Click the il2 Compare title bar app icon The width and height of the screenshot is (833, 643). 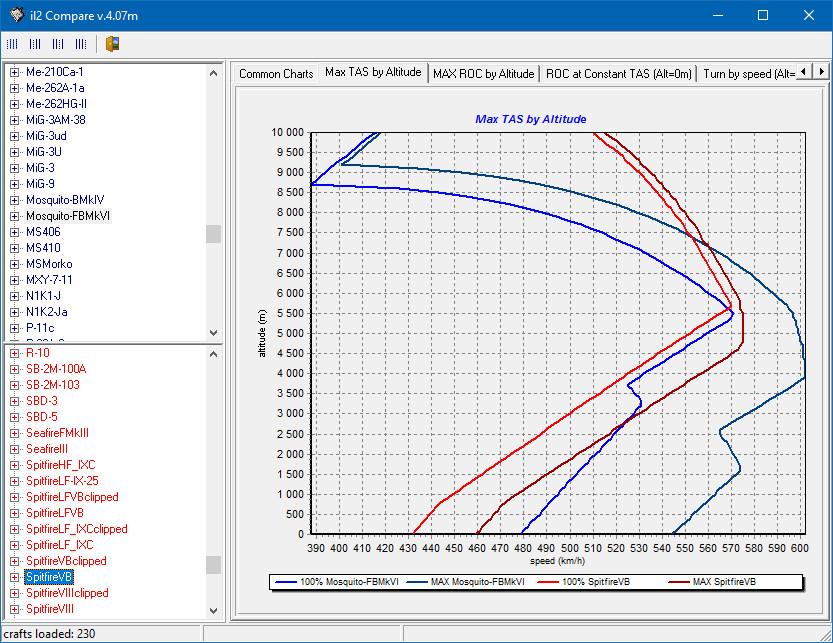coord(16,15)
